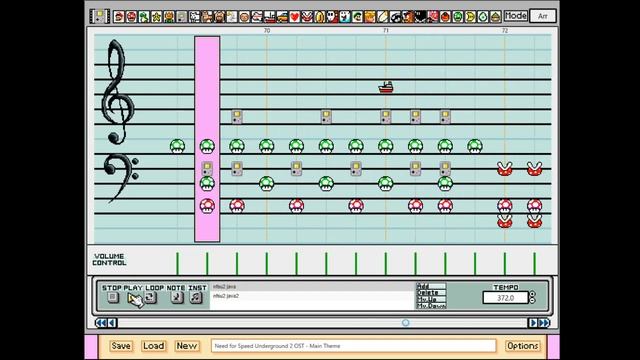Viewport: 640px width, 360px height.
Task: Select the Car instrument icon
Action: point(282,17)
